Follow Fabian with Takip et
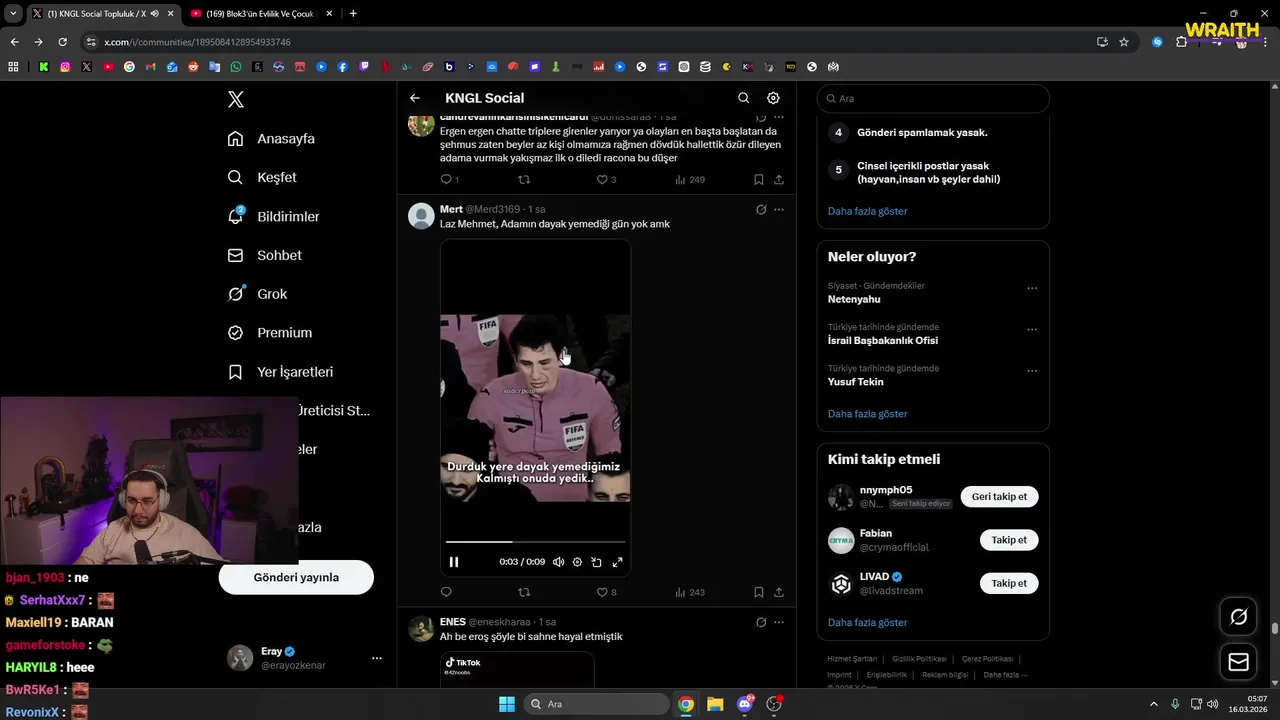1280x720 pixels. 1009,540
